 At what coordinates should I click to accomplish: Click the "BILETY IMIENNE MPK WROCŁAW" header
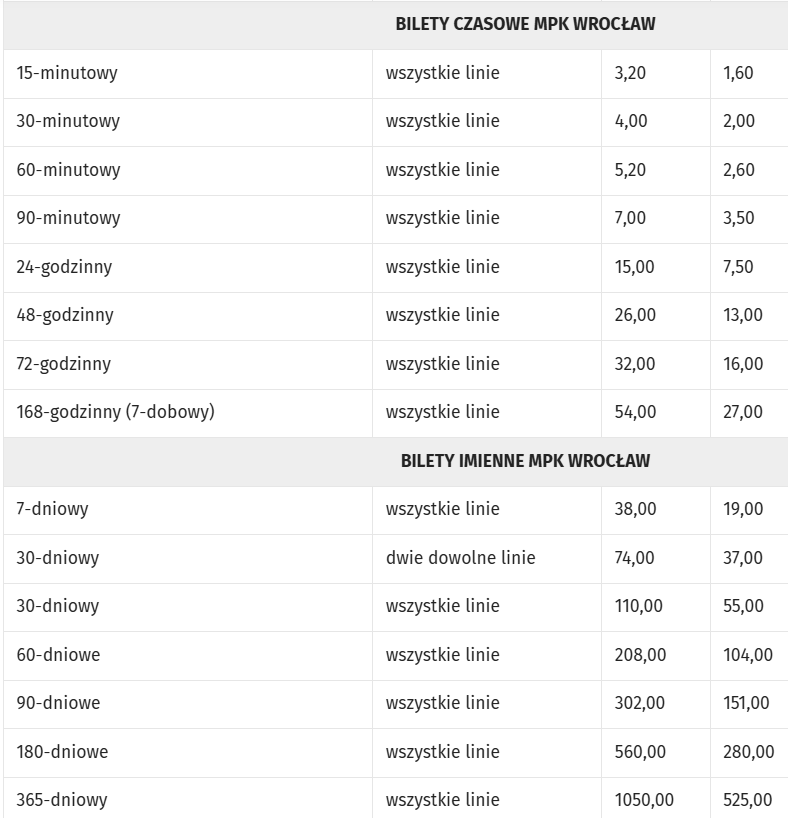coord(525,461)
